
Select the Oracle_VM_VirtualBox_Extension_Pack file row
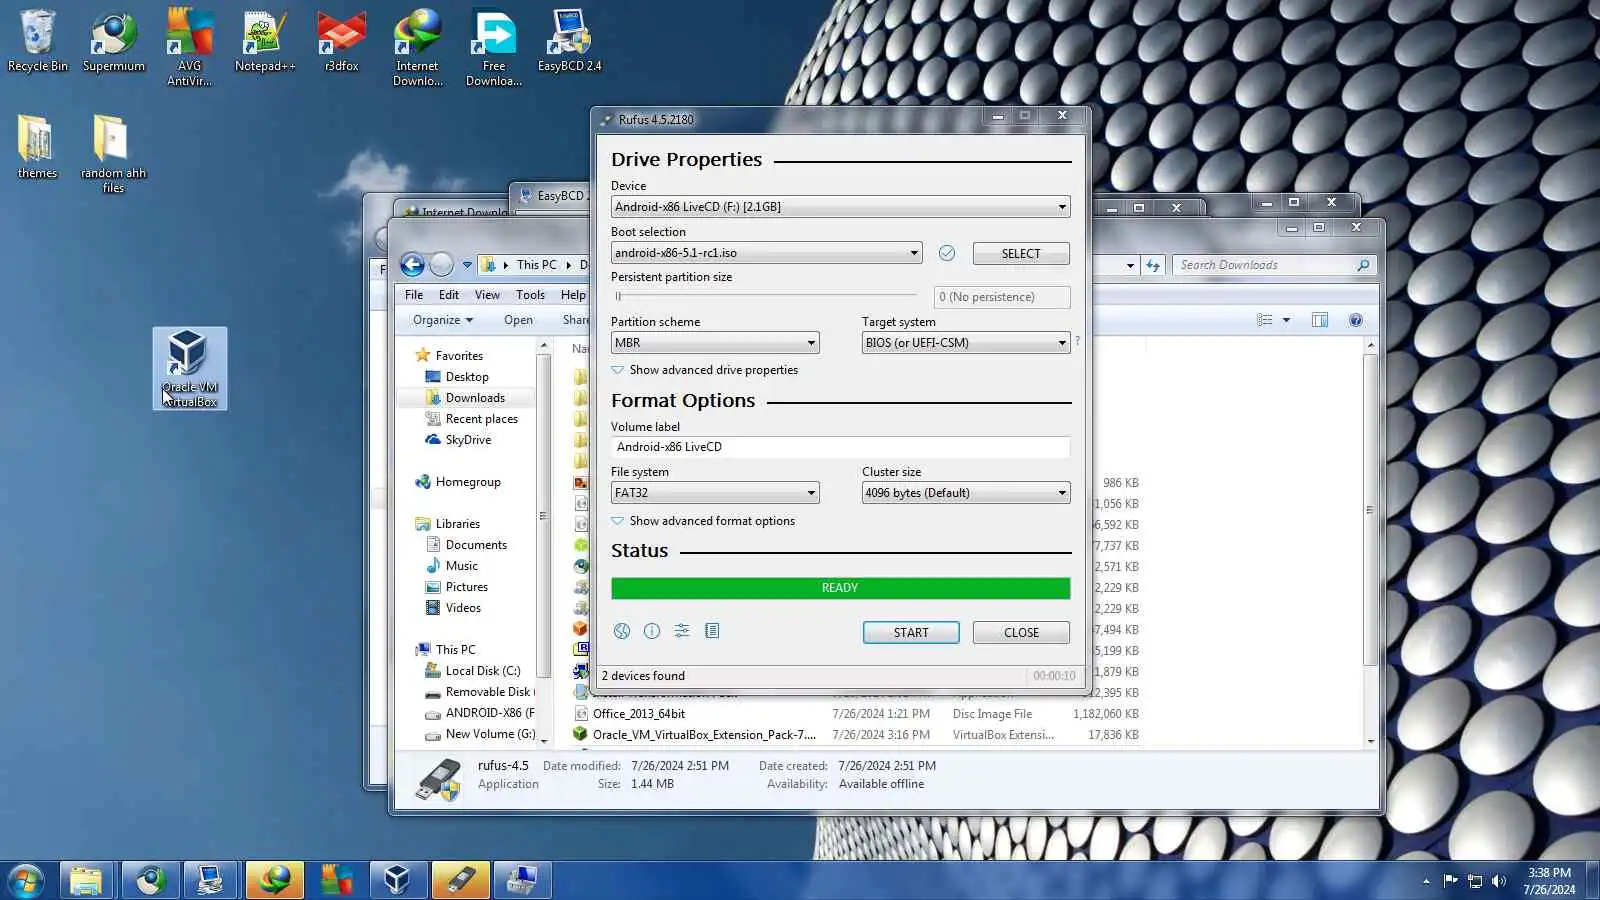(x=855, y=735)
